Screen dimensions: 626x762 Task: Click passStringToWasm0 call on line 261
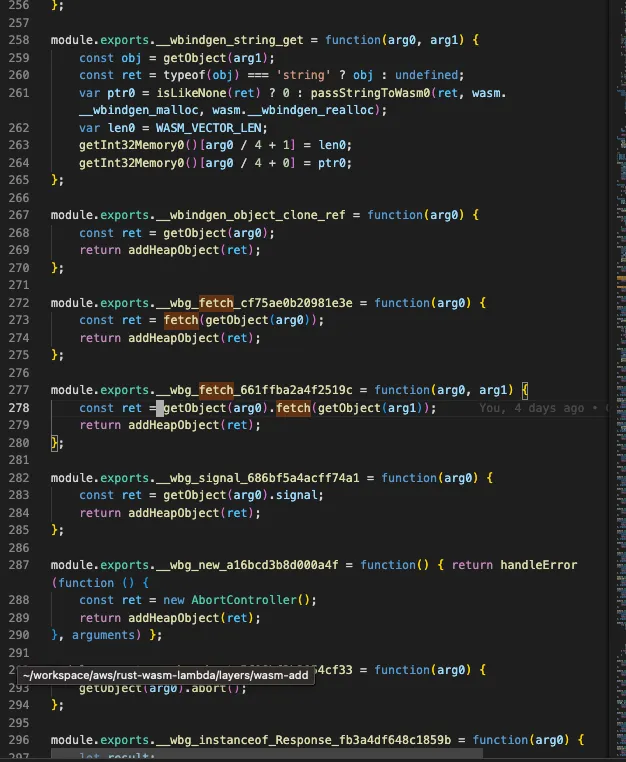click(x=370, y=93)
